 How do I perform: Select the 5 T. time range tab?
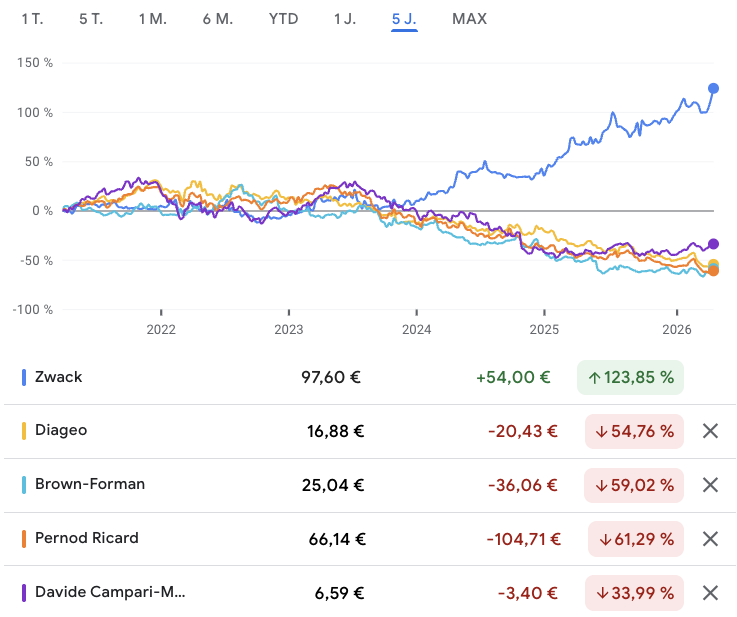(x=91, y=19)
